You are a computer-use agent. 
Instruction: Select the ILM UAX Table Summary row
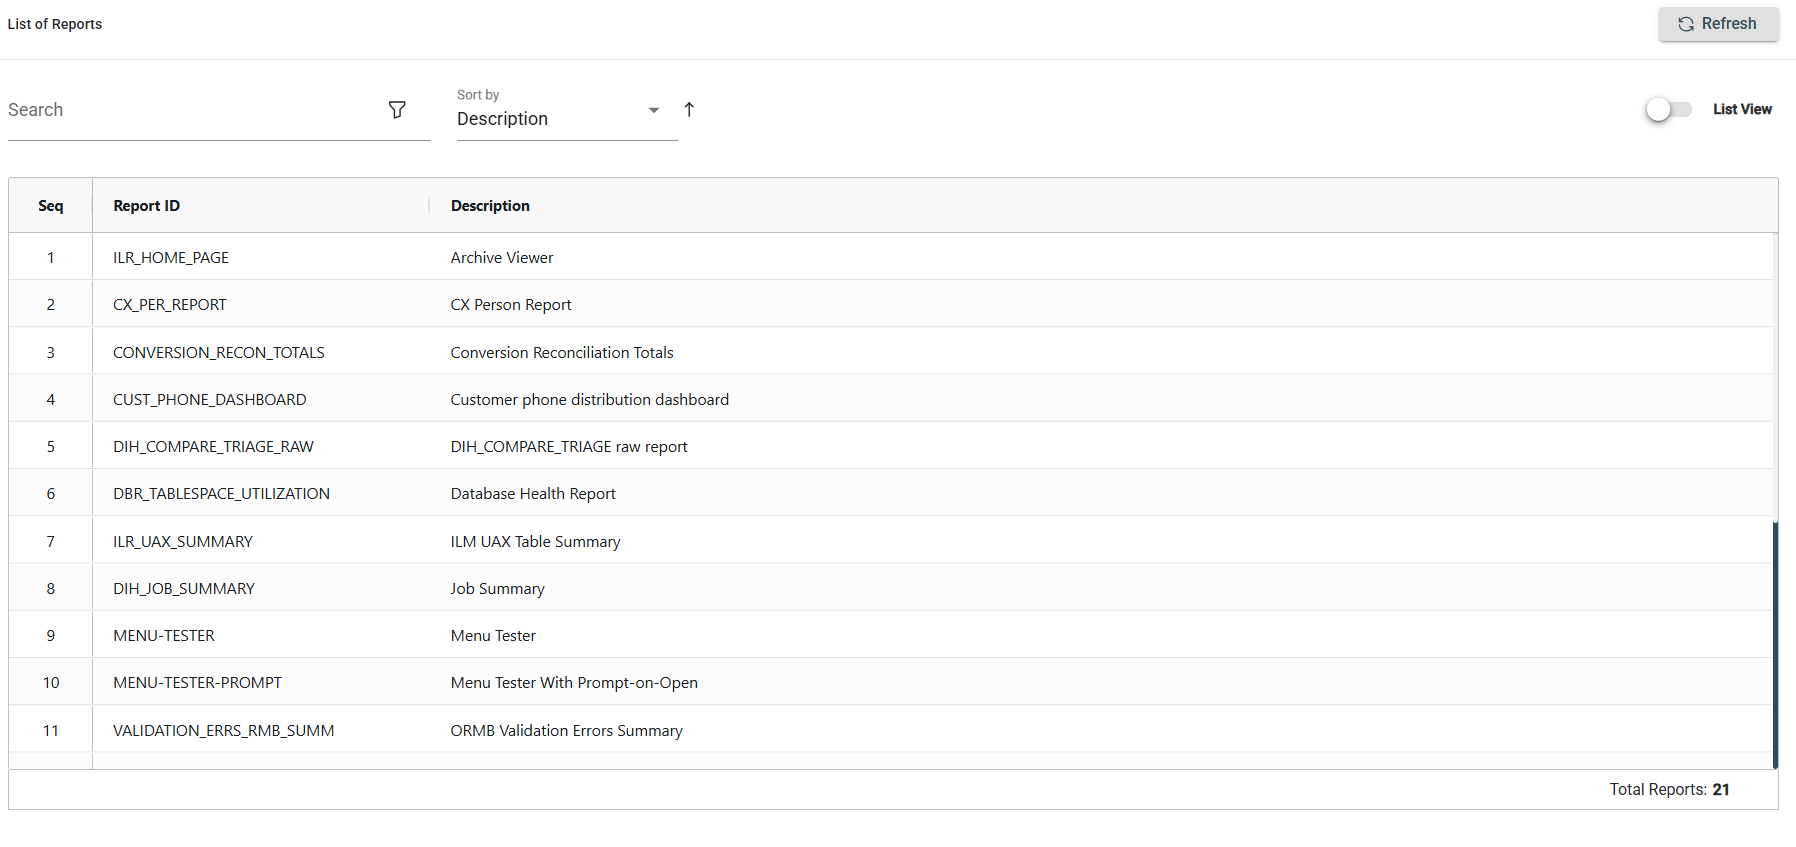(x=535, y=542)
